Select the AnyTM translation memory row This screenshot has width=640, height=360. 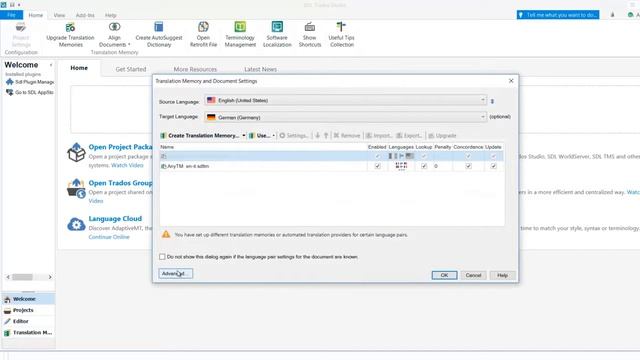pyautogui.click(x=331, y=166)
